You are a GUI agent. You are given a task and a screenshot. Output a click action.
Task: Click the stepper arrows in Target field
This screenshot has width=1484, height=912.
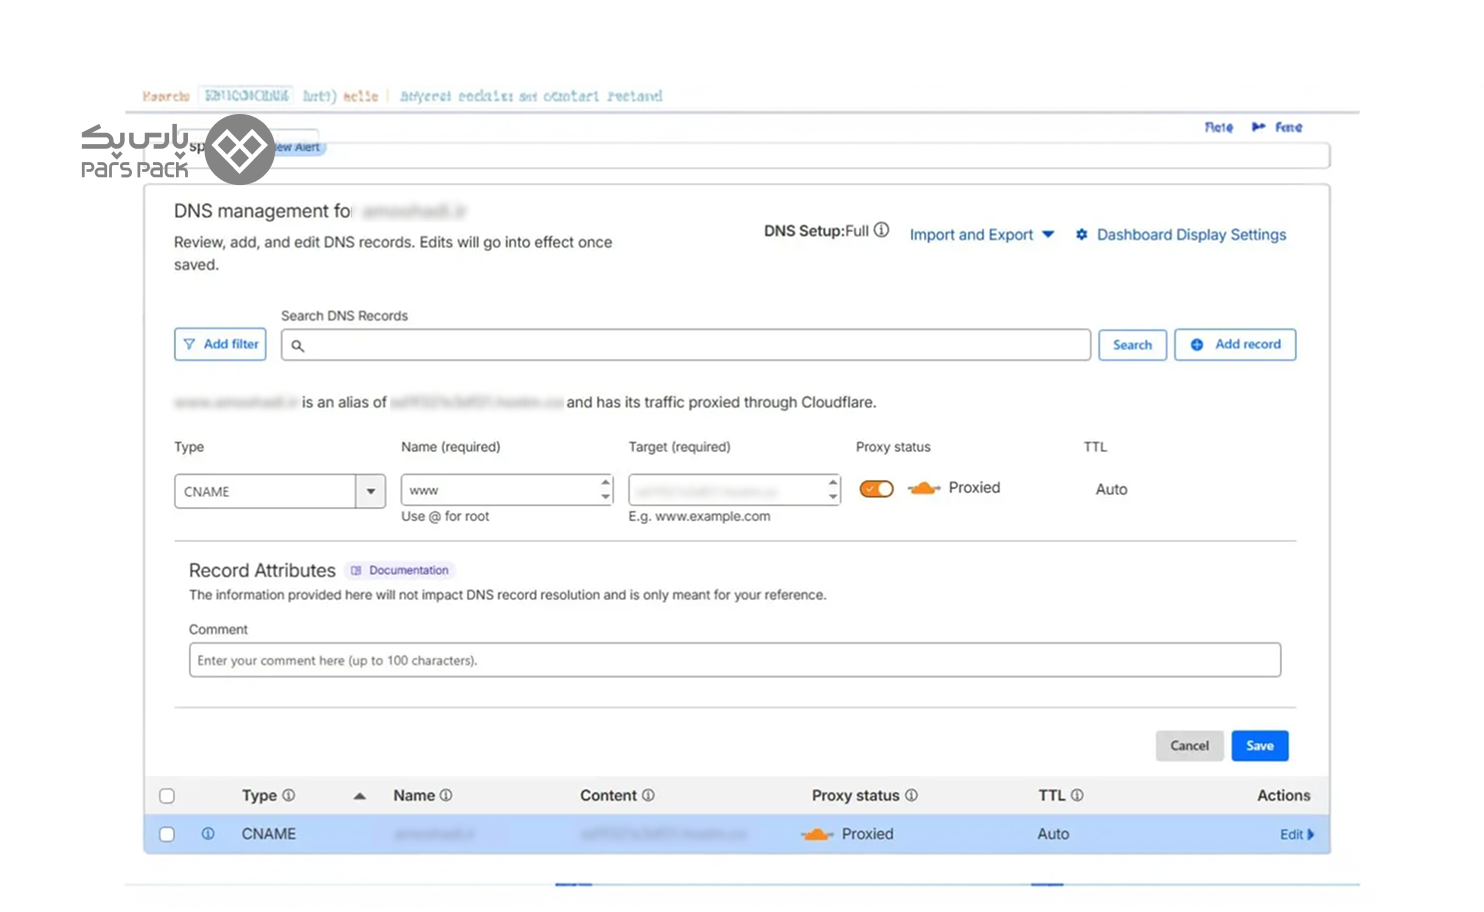pyautogui.click(x=833, y=489)
